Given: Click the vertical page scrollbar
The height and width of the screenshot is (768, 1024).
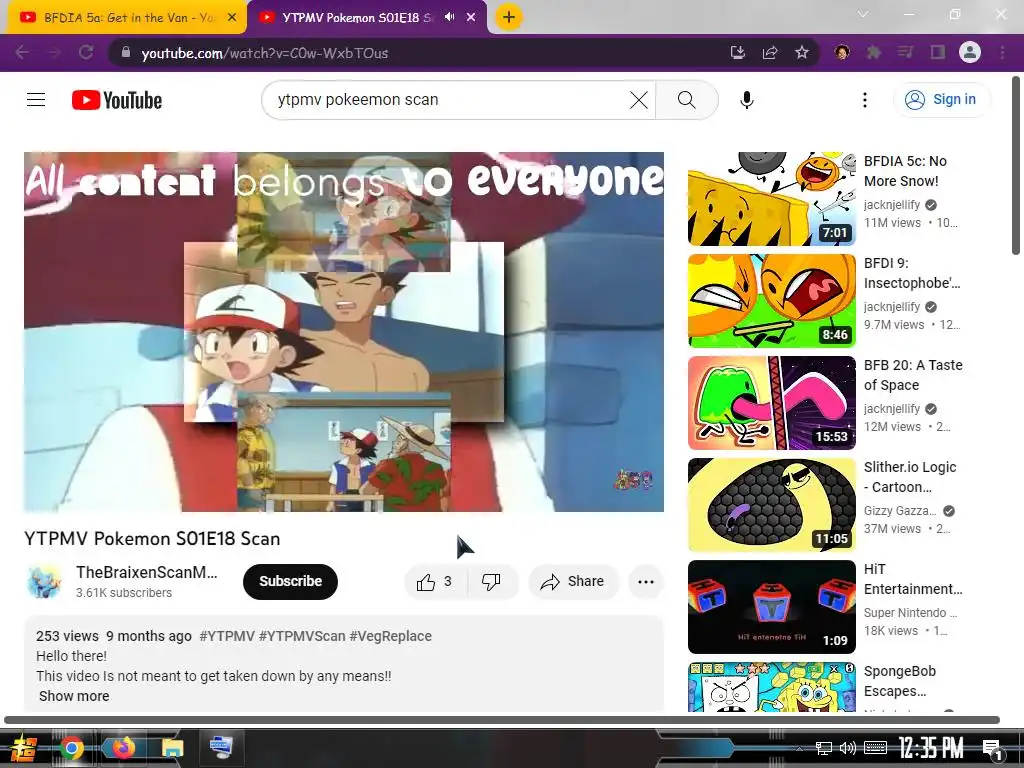Looking at the screenshot, I should (1016, 166).
